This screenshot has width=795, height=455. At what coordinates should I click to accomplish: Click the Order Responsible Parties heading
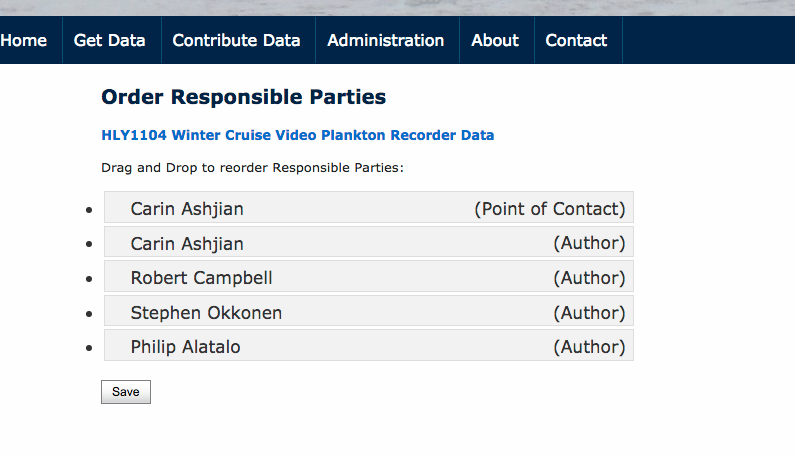click(243, 97)
